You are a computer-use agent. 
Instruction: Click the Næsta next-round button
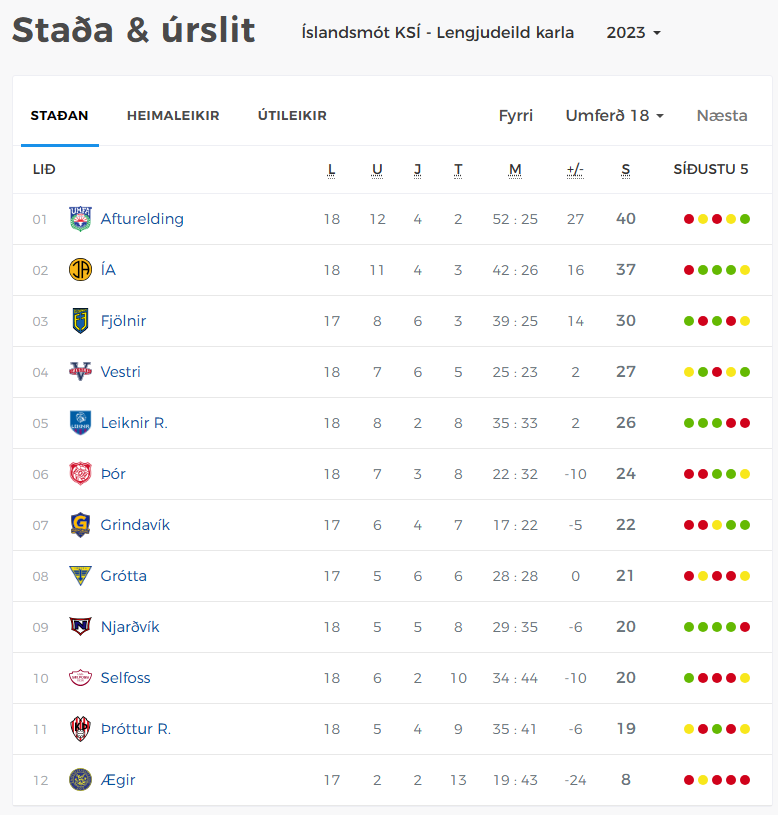click(x=722, y=115)
